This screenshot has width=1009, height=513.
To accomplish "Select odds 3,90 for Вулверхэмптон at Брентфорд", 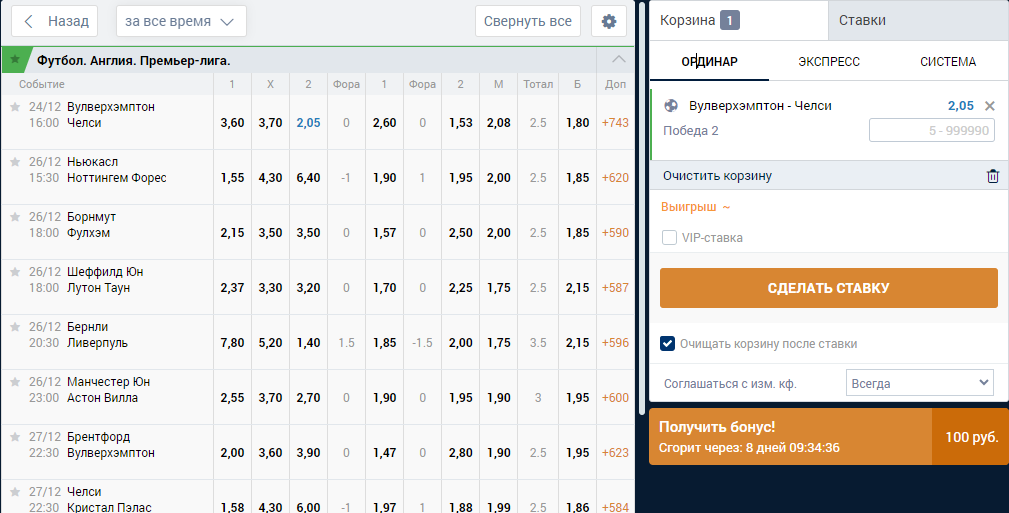I will [x=308, y=453].
